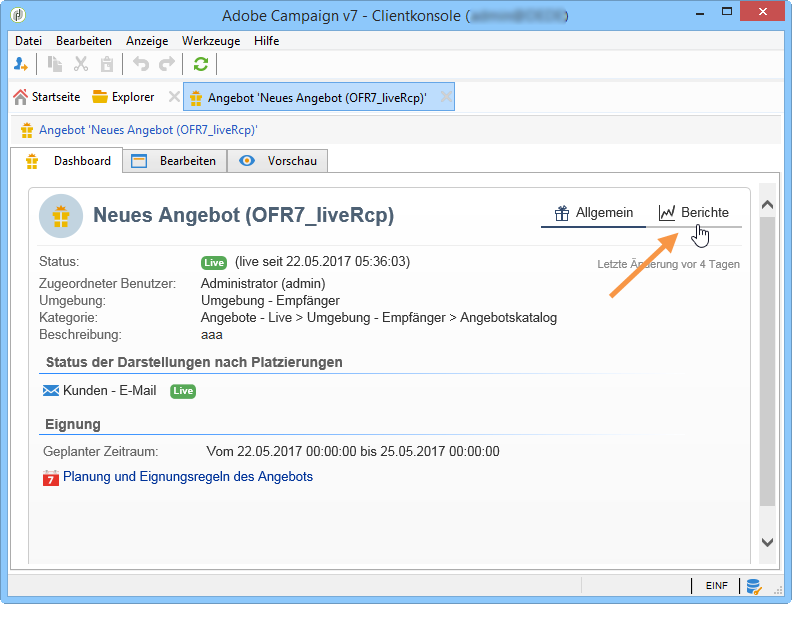The height and width of the screenshot is (625, 809).
Task: Click the database icon in status bar
Action: (754, 587)
